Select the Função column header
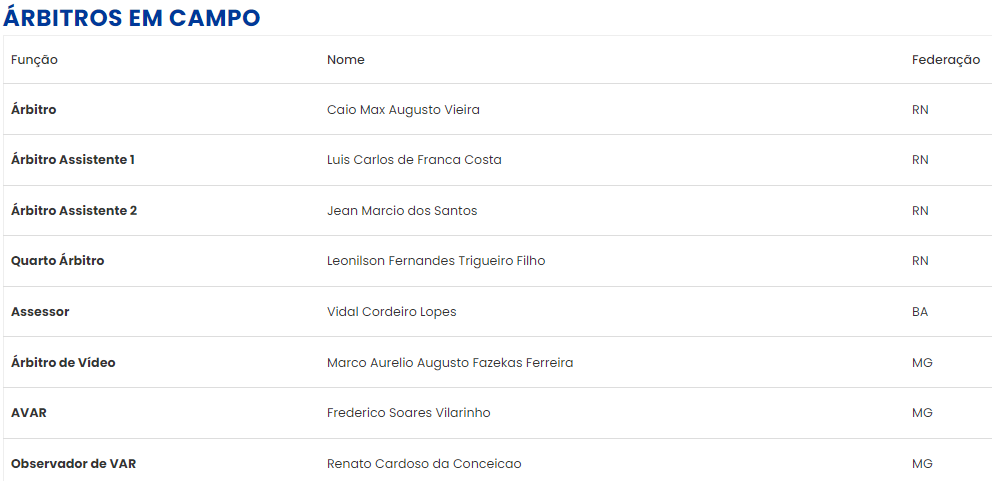Viewport: 992px width, 481px height. (x=34, y=60)
